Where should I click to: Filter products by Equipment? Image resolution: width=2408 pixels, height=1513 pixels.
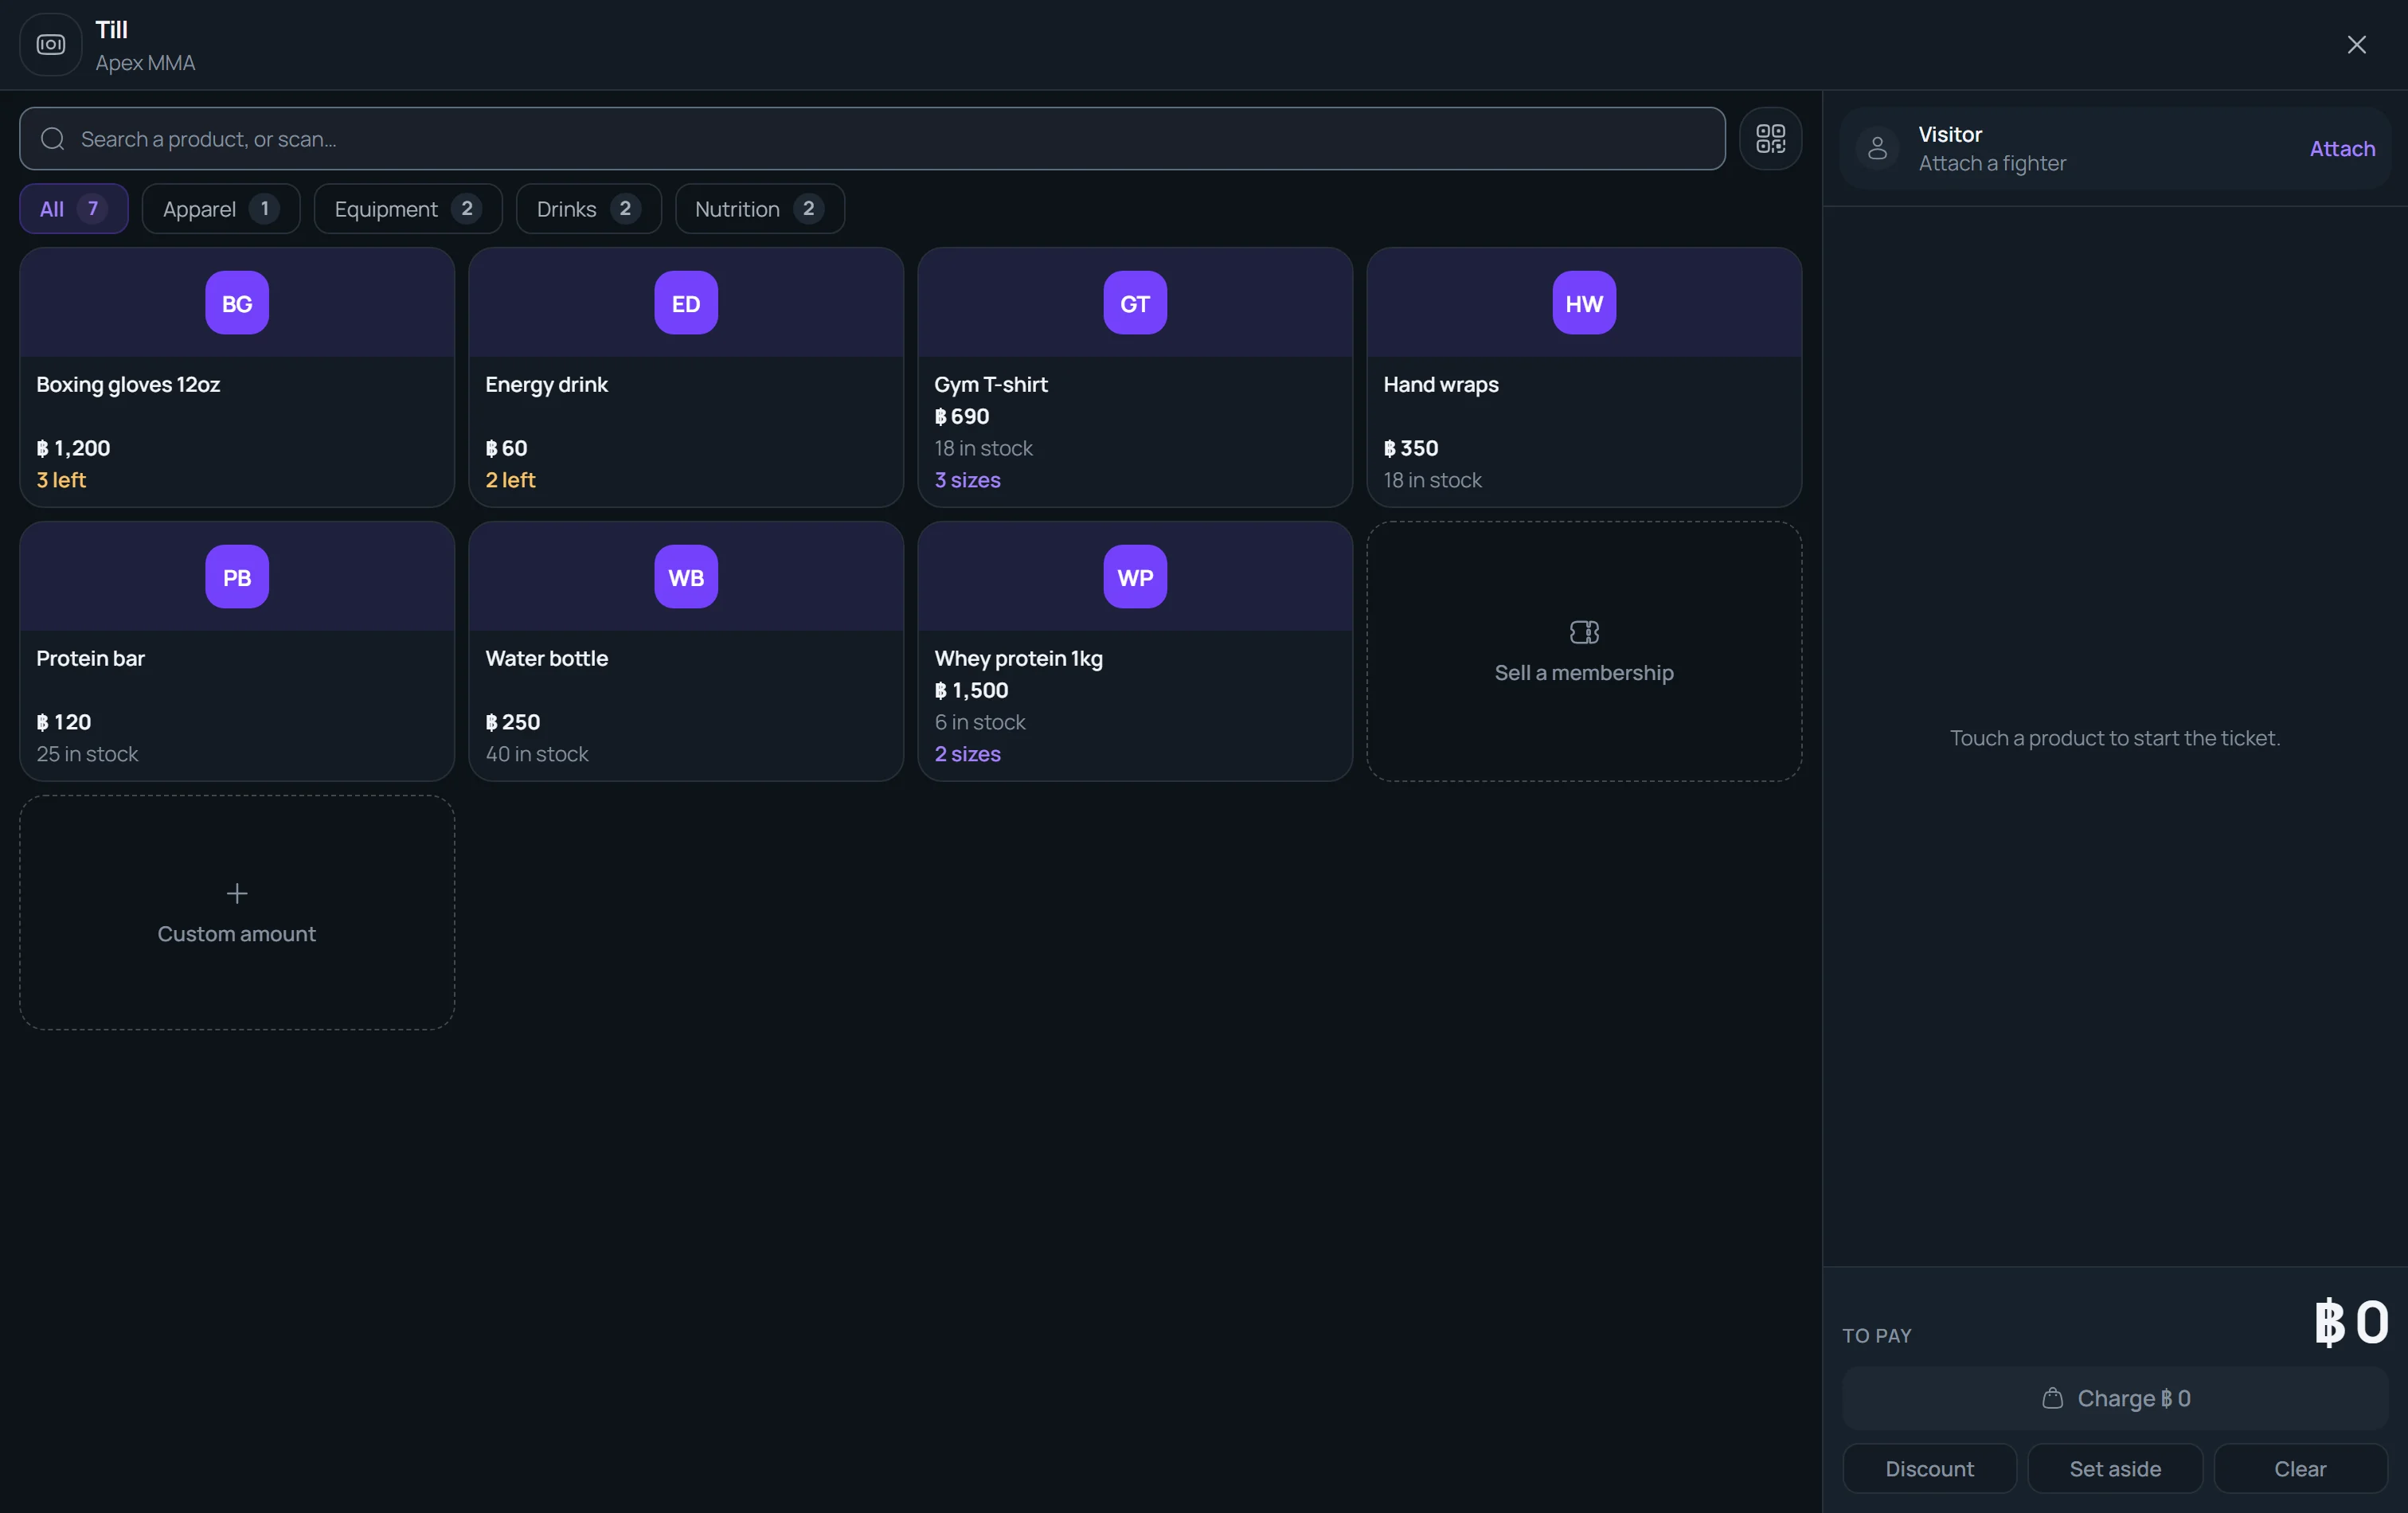[x=408, y=209]
